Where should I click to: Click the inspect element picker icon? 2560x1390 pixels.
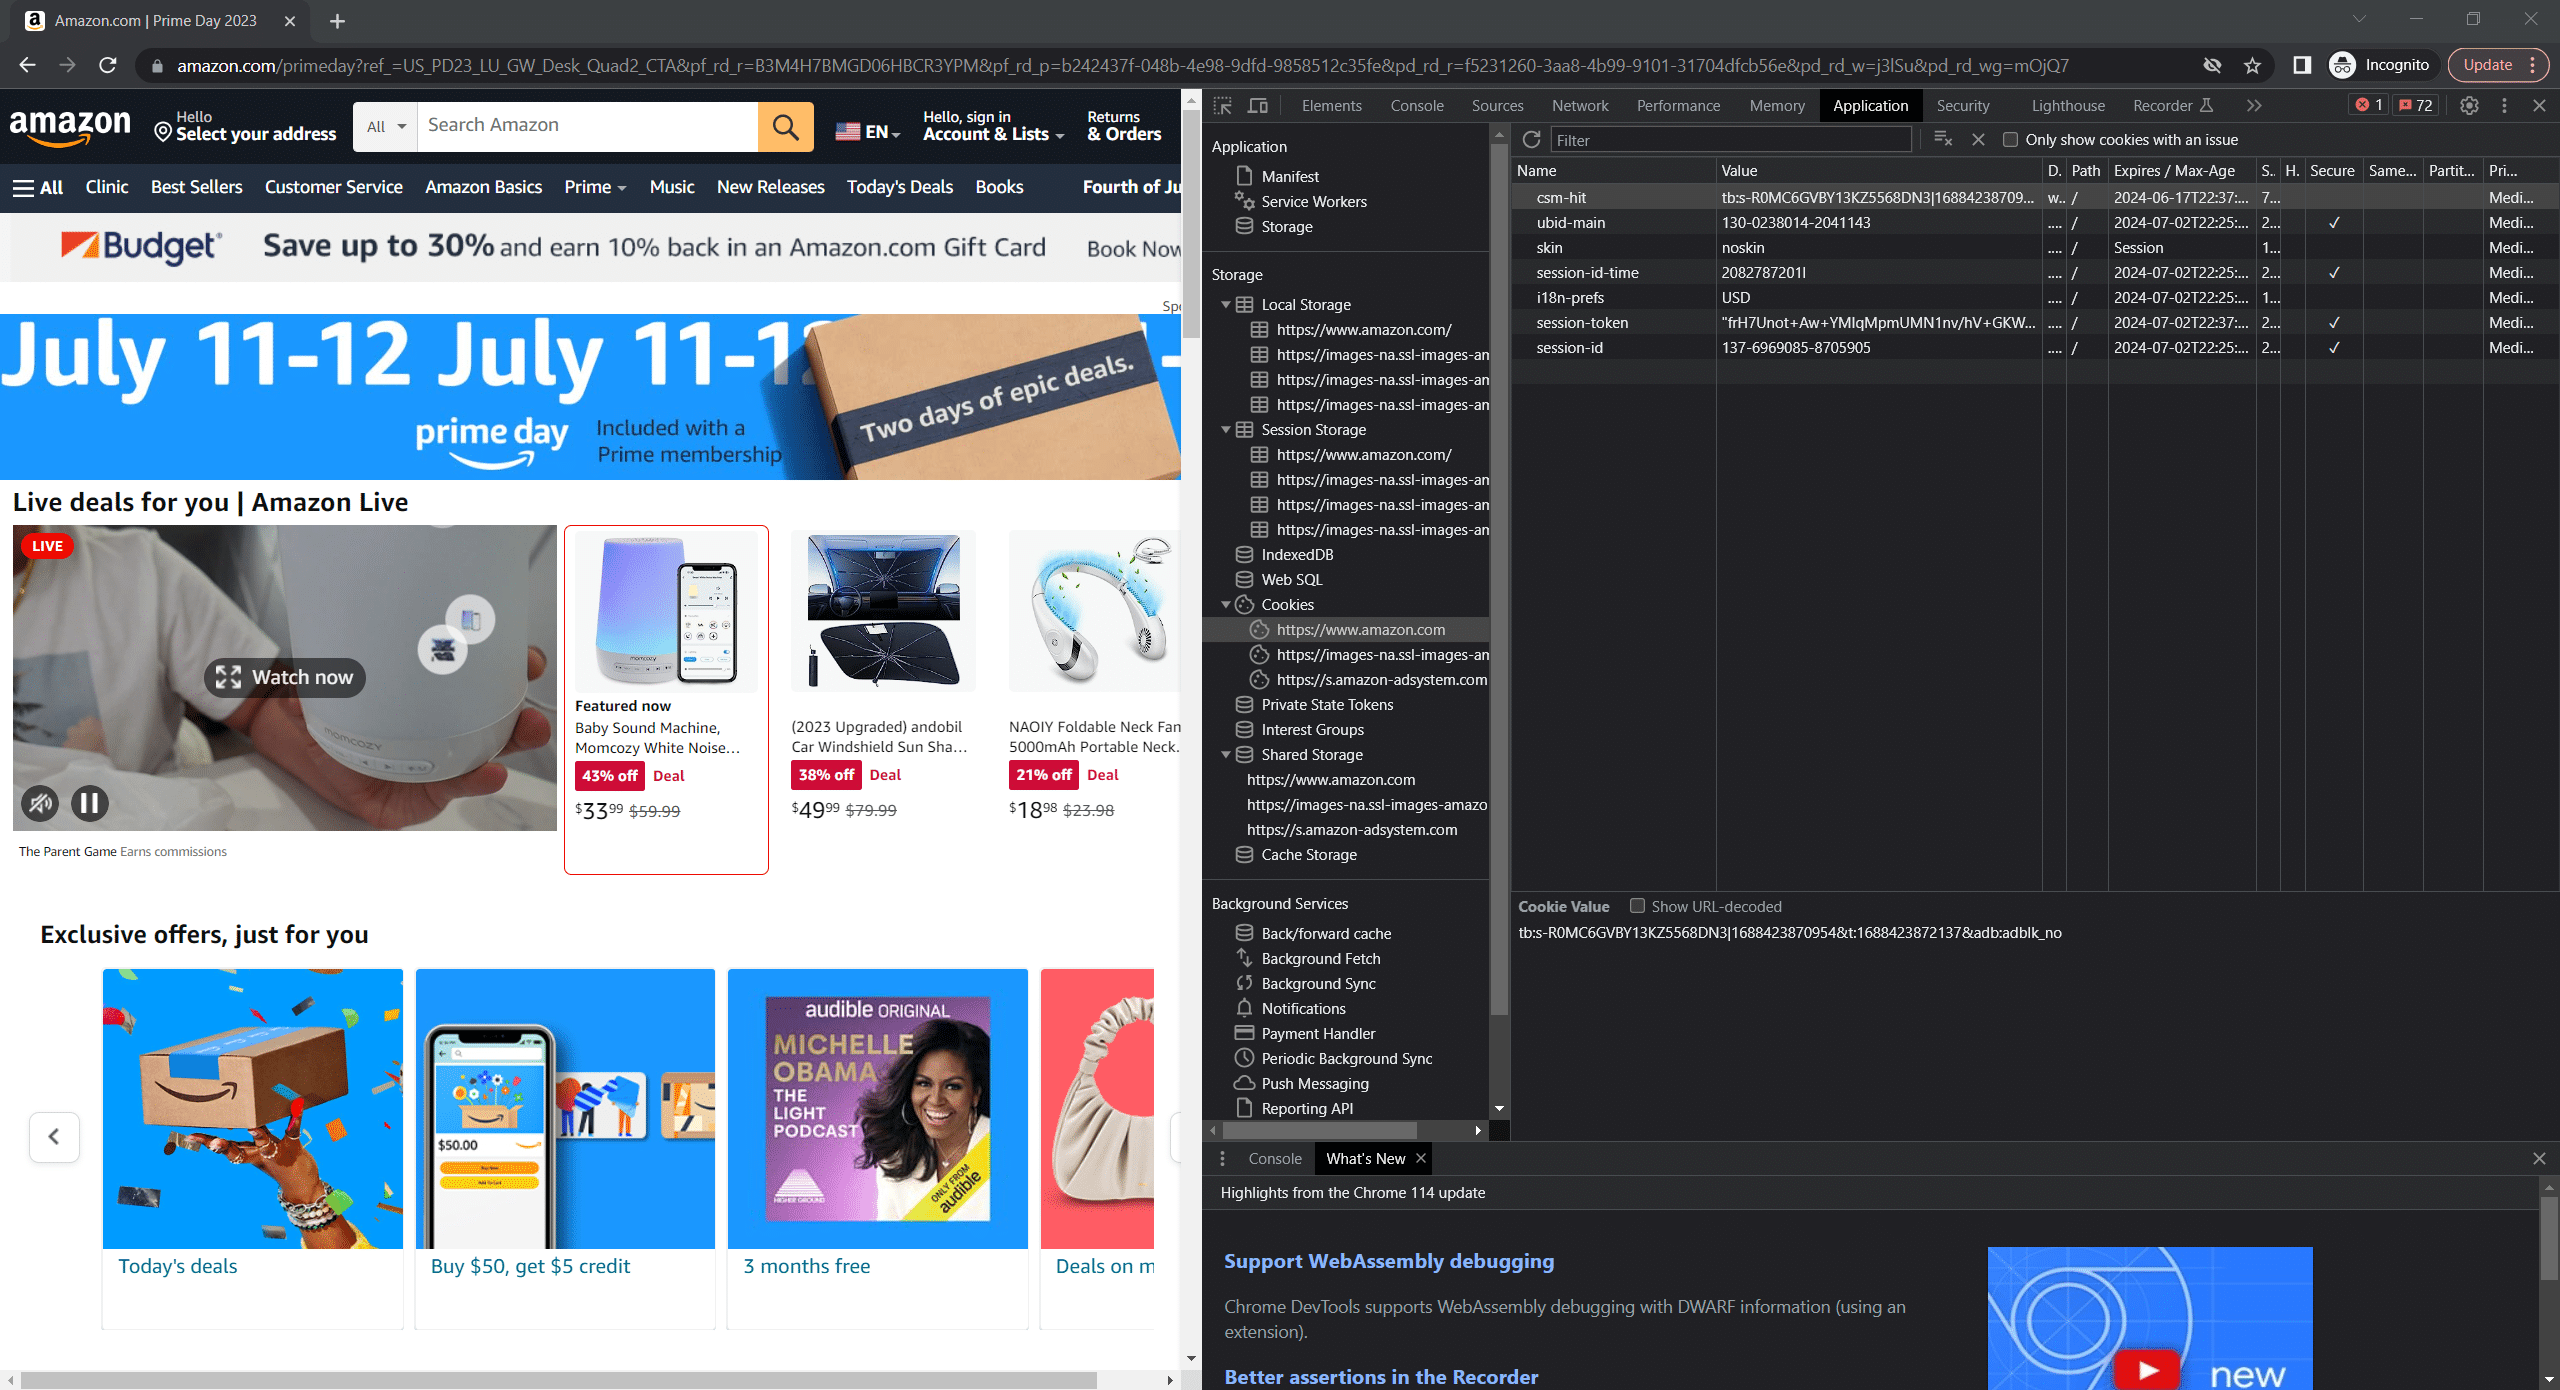[x=1222, y=105]
